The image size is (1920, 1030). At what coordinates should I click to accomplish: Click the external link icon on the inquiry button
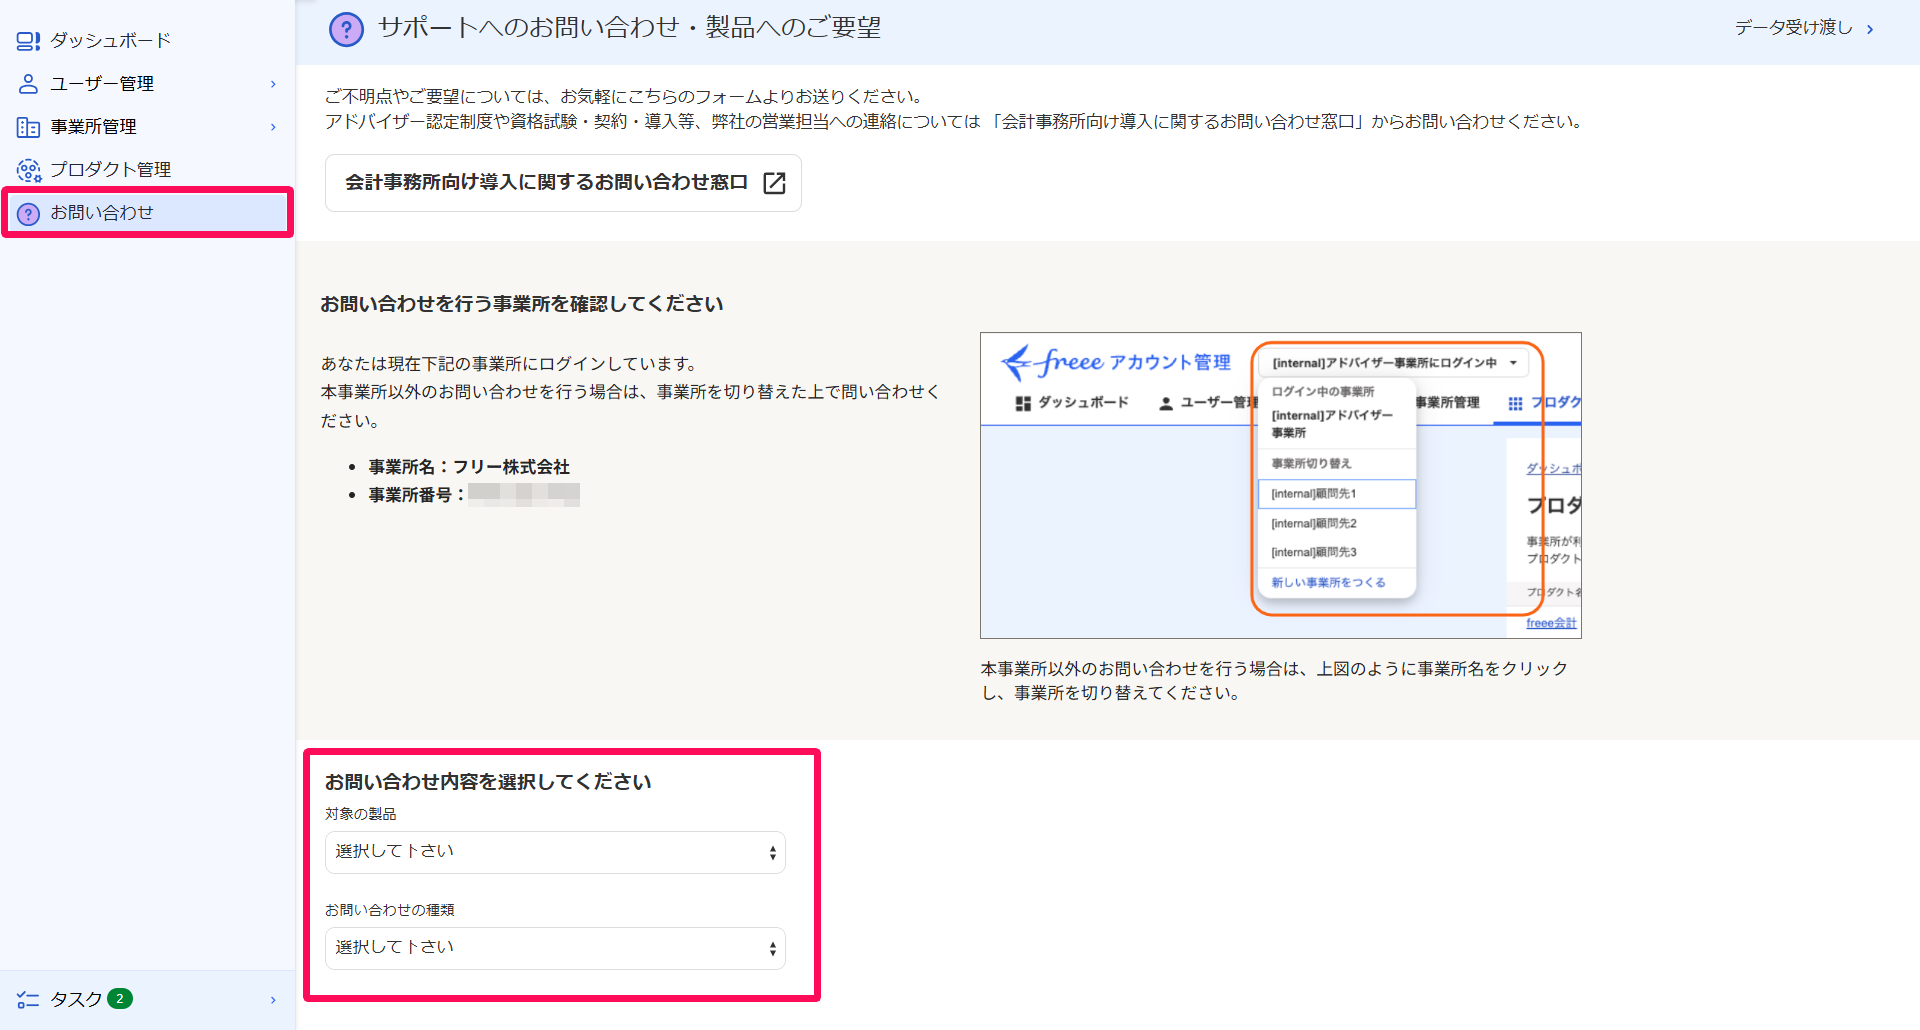pos(774,183)
